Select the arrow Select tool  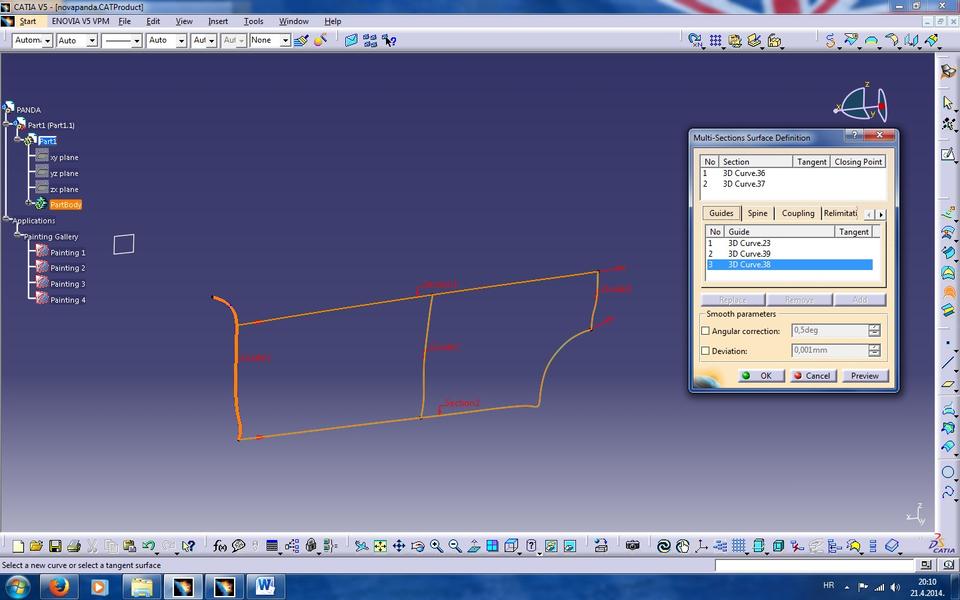click(x=946, y=100)
